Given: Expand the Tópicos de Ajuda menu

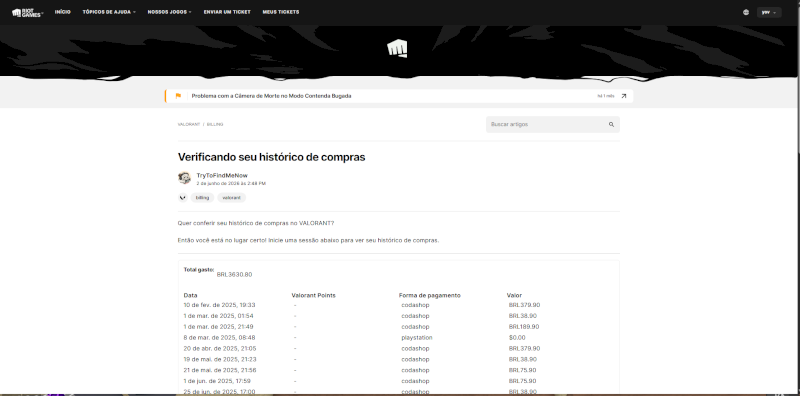Looking at the screenshot, I should pos(109,12).
